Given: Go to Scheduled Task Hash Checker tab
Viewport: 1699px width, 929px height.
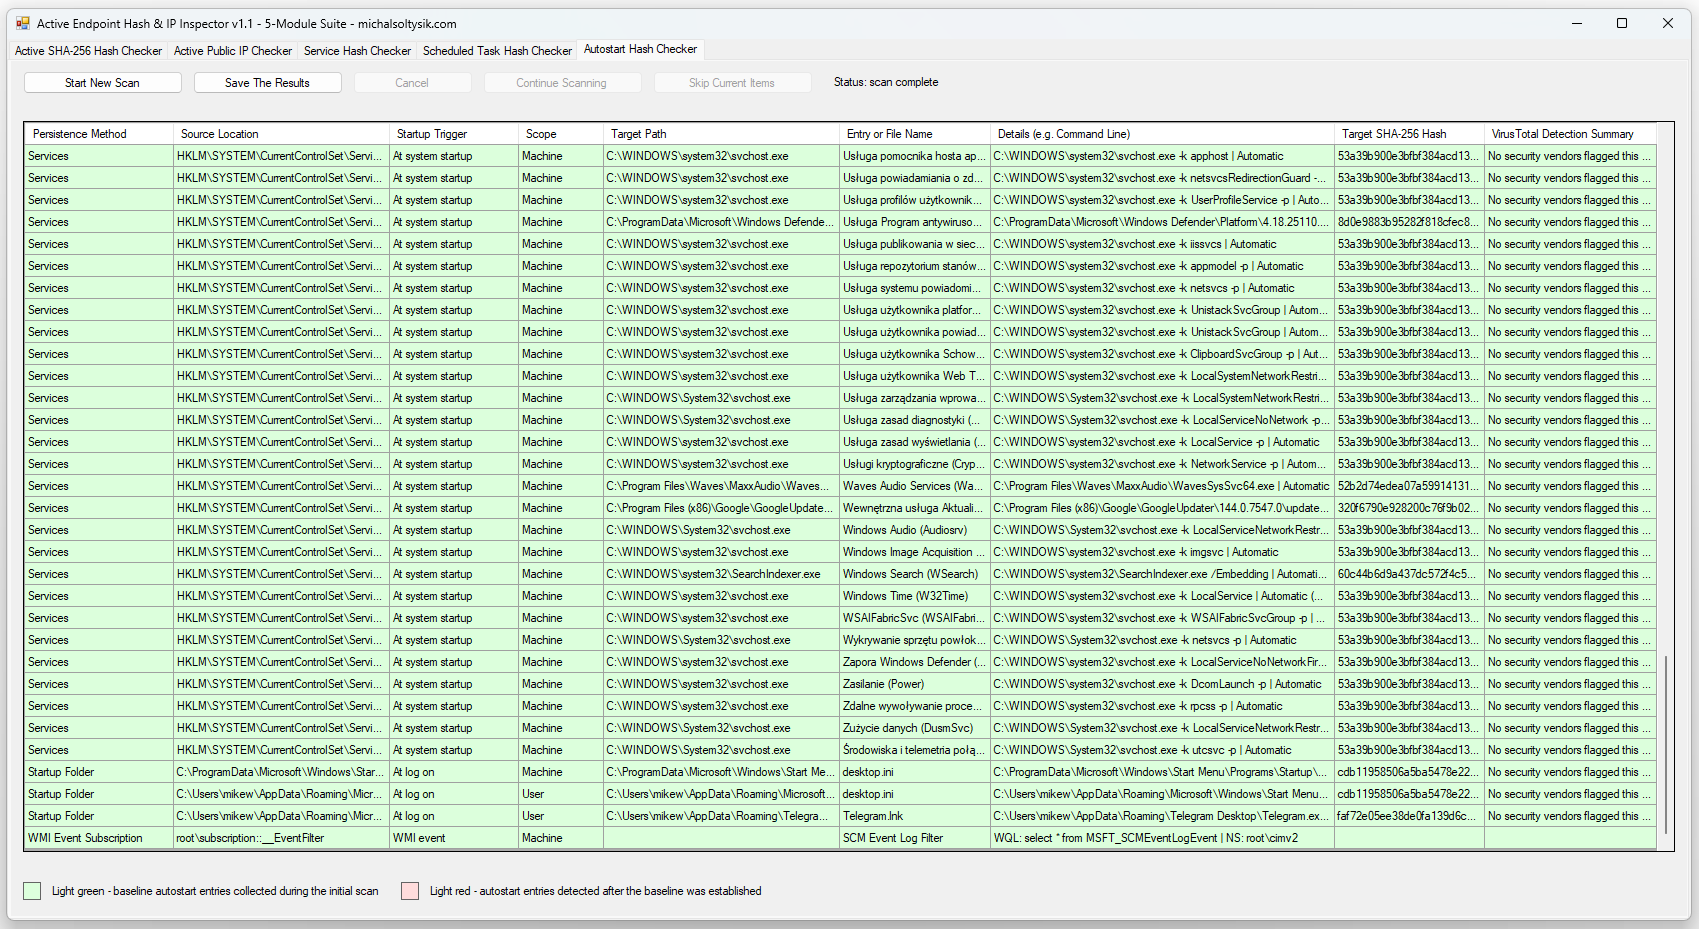Looking at the screenshot, I should click(497, 51).
